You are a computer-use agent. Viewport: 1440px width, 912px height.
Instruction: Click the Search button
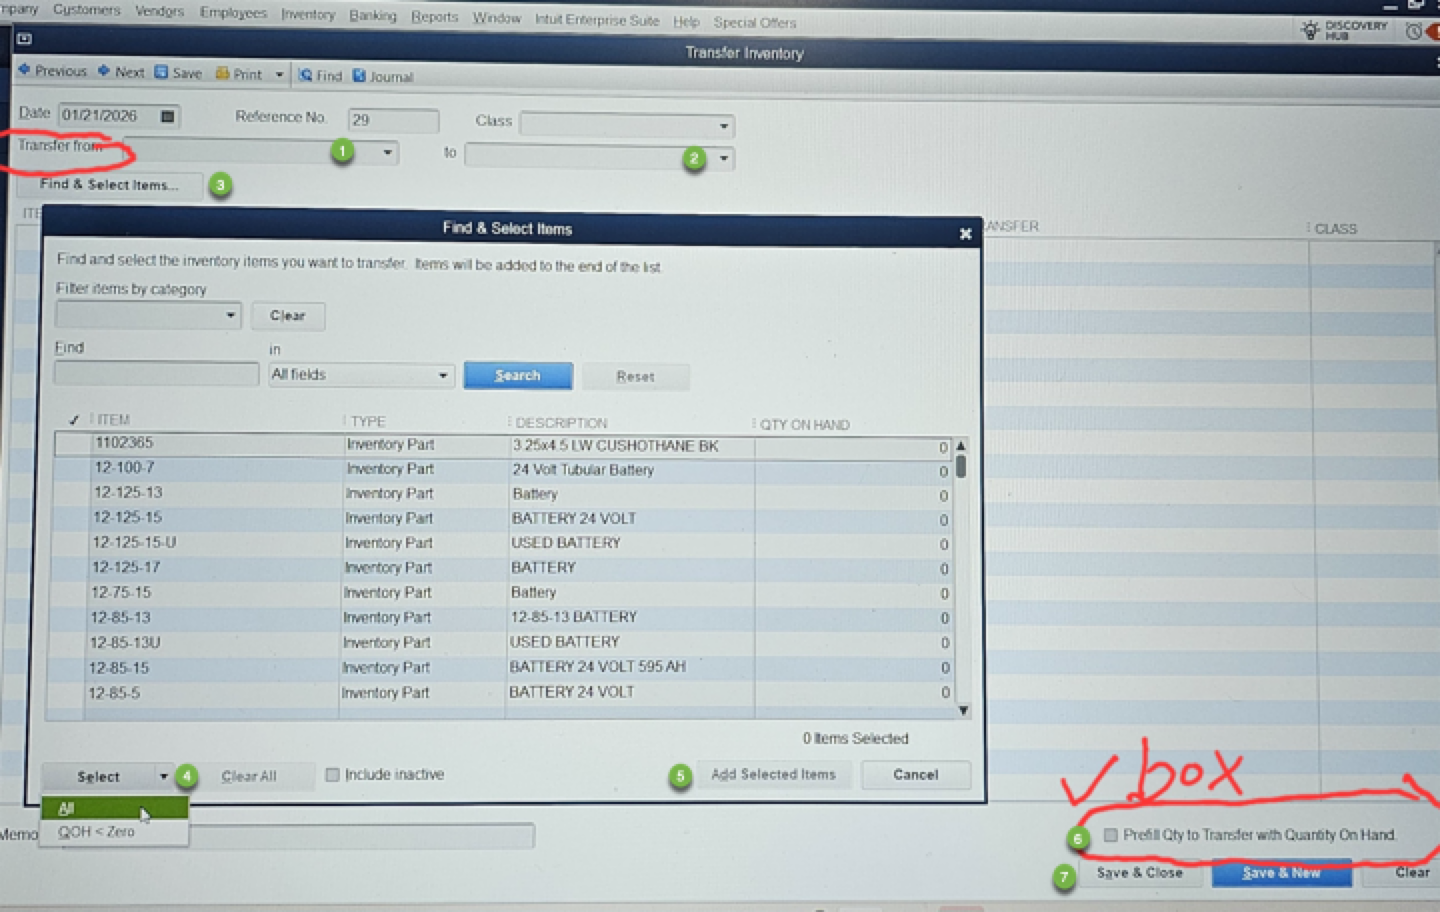[x=517, y=376]
